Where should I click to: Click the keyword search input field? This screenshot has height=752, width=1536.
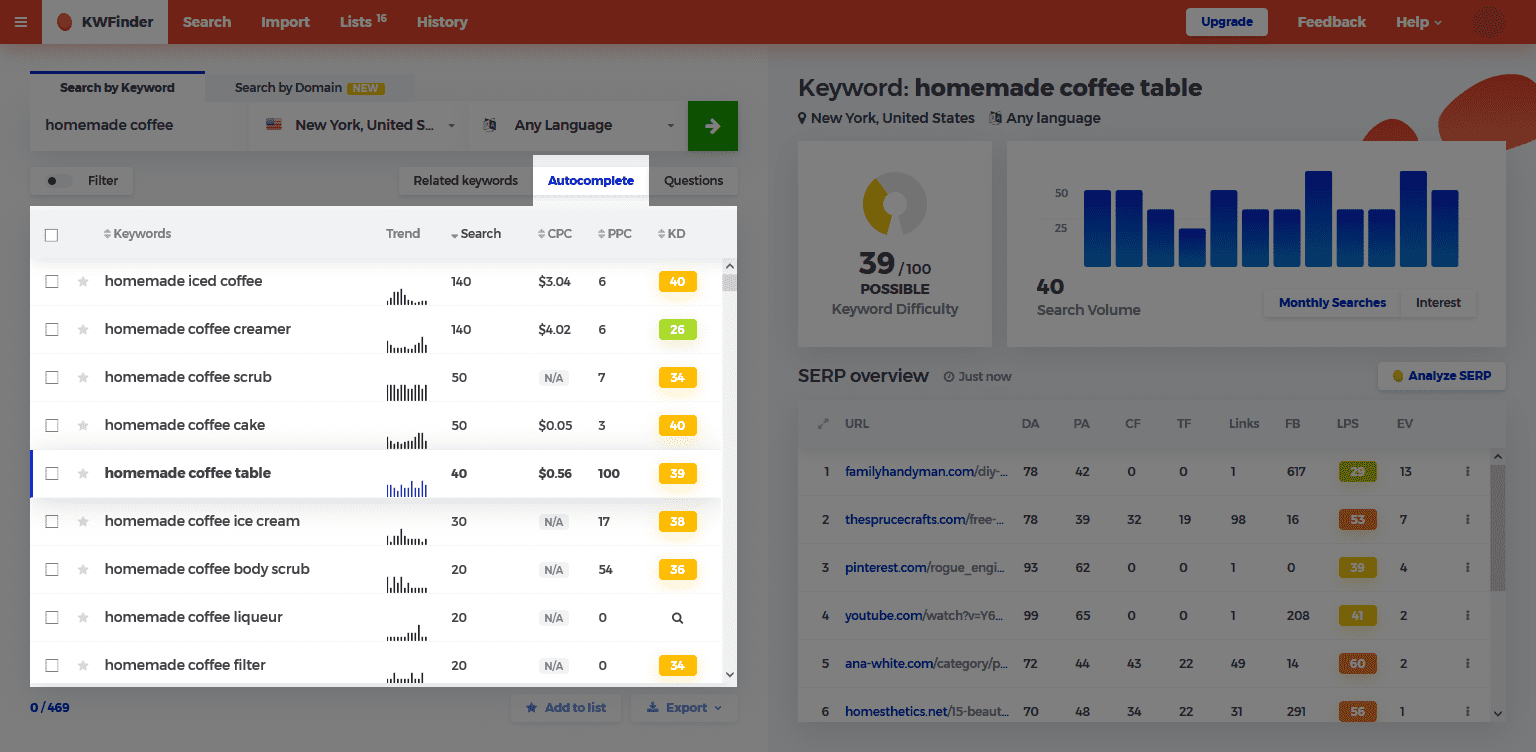[x=139, y=126]
